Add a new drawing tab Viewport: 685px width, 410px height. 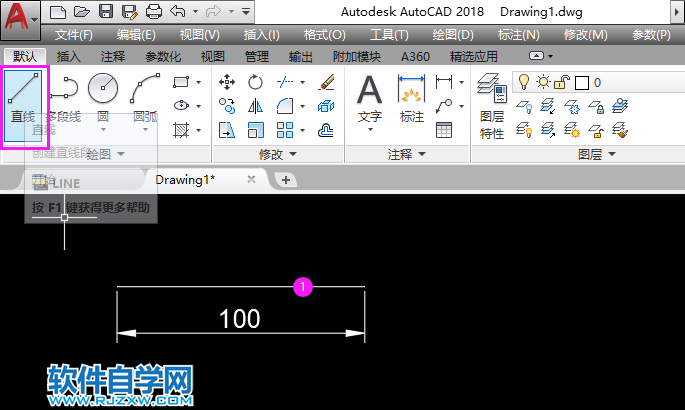click(x=286, y=179)
